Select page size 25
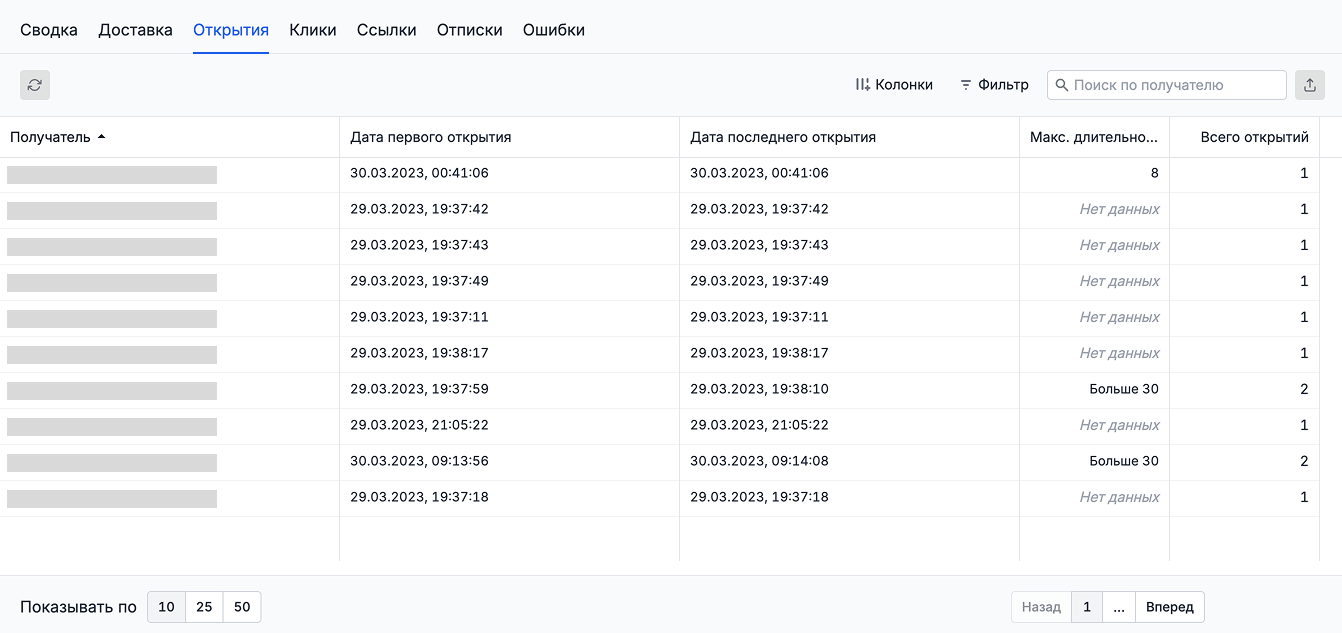This screenshot has width=1342, height=633. tap(204, 606)
